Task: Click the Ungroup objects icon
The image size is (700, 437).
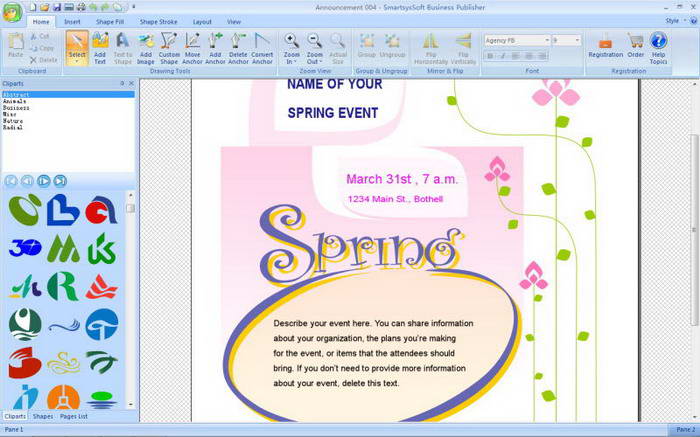Action: [x=392, y=46]
